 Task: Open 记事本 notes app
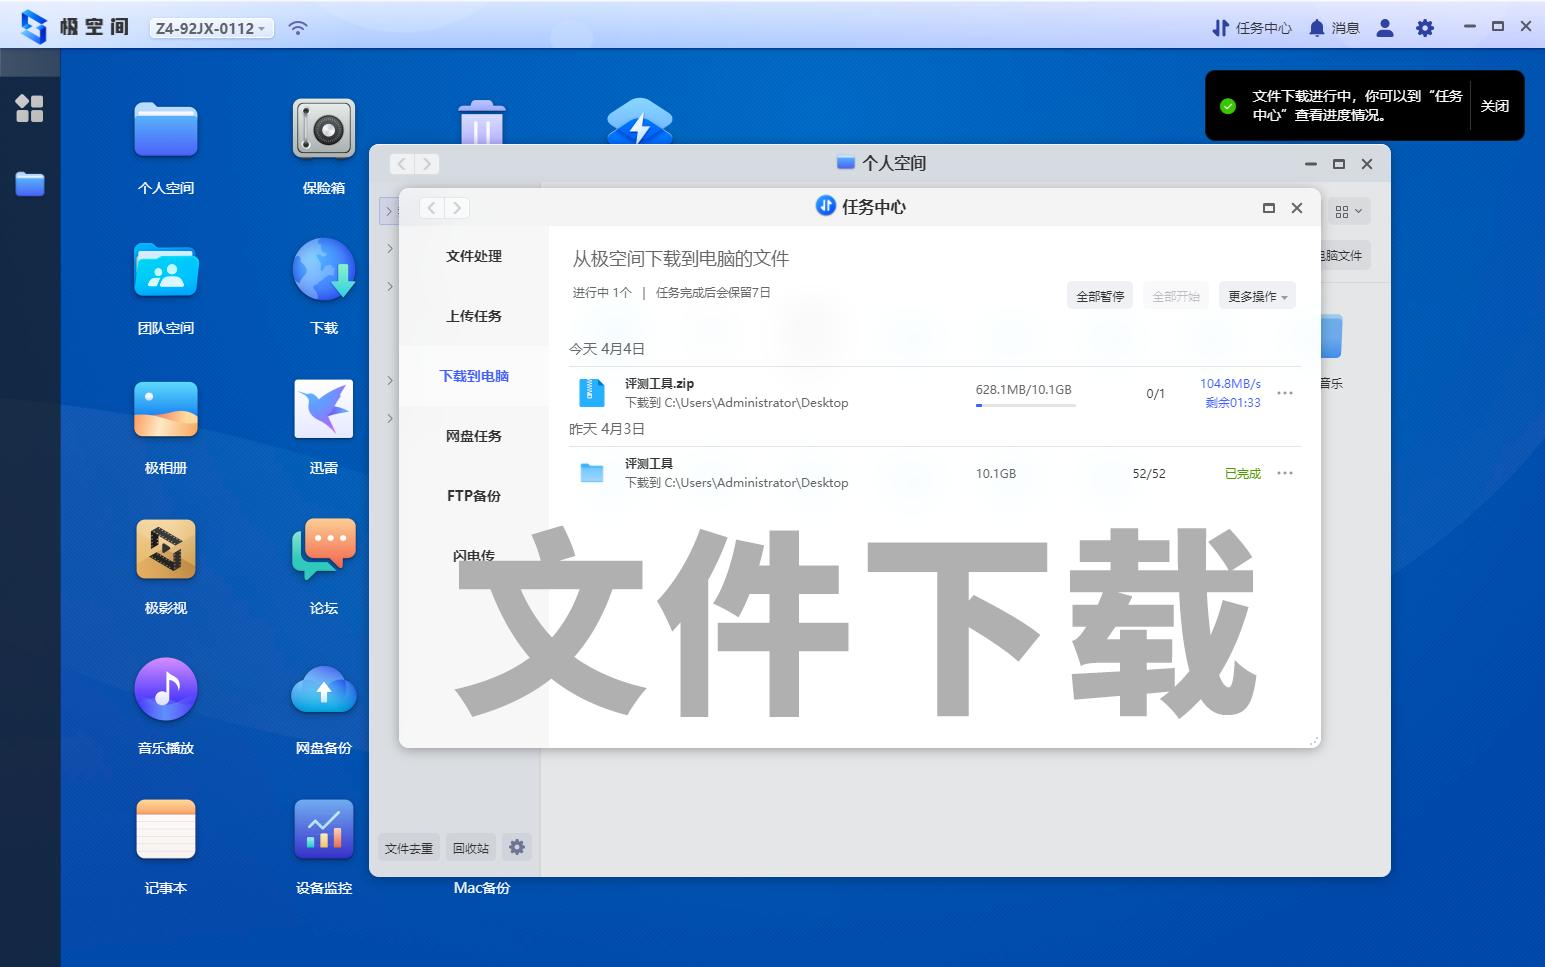(x=165, y=829)
